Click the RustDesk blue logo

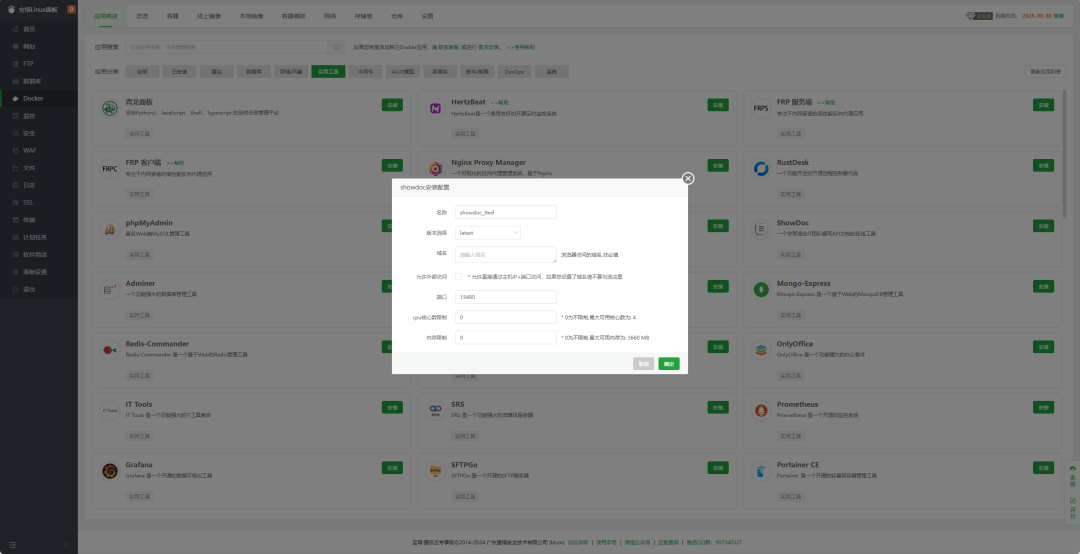pos(761,169)
